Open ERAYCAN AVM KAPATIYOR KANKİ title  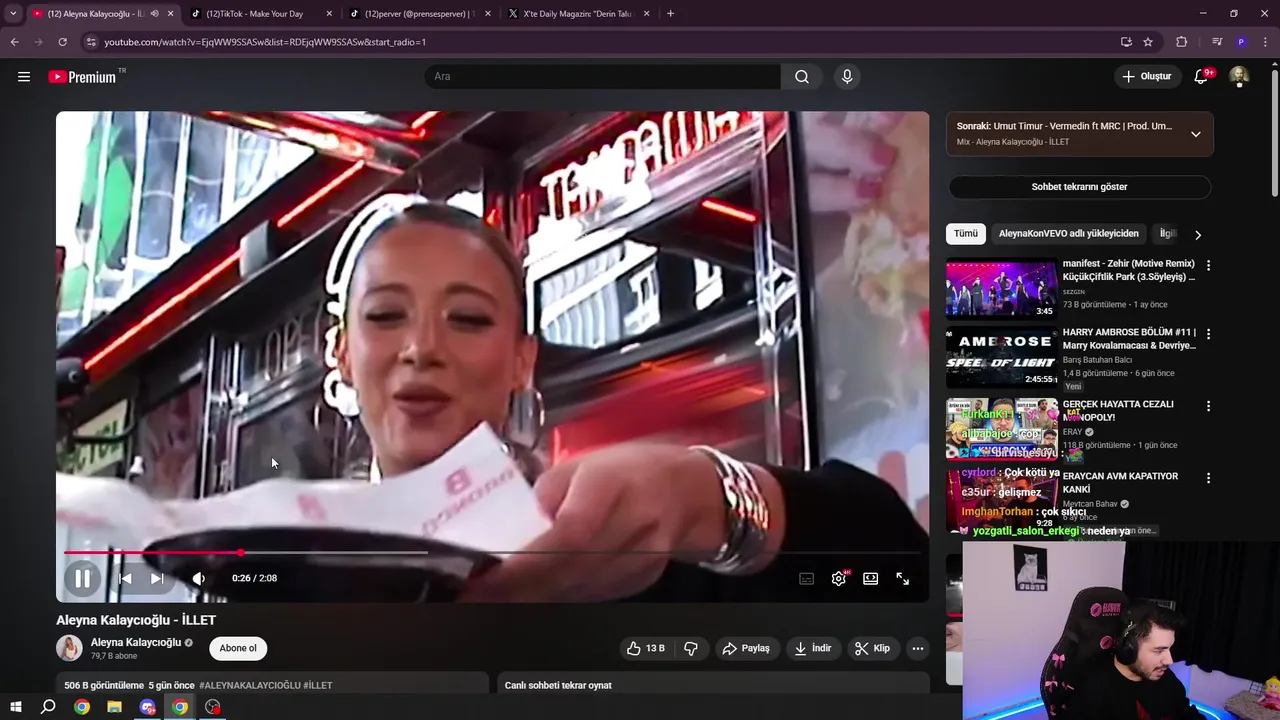pyautogui.click(x=1120, y=482)
